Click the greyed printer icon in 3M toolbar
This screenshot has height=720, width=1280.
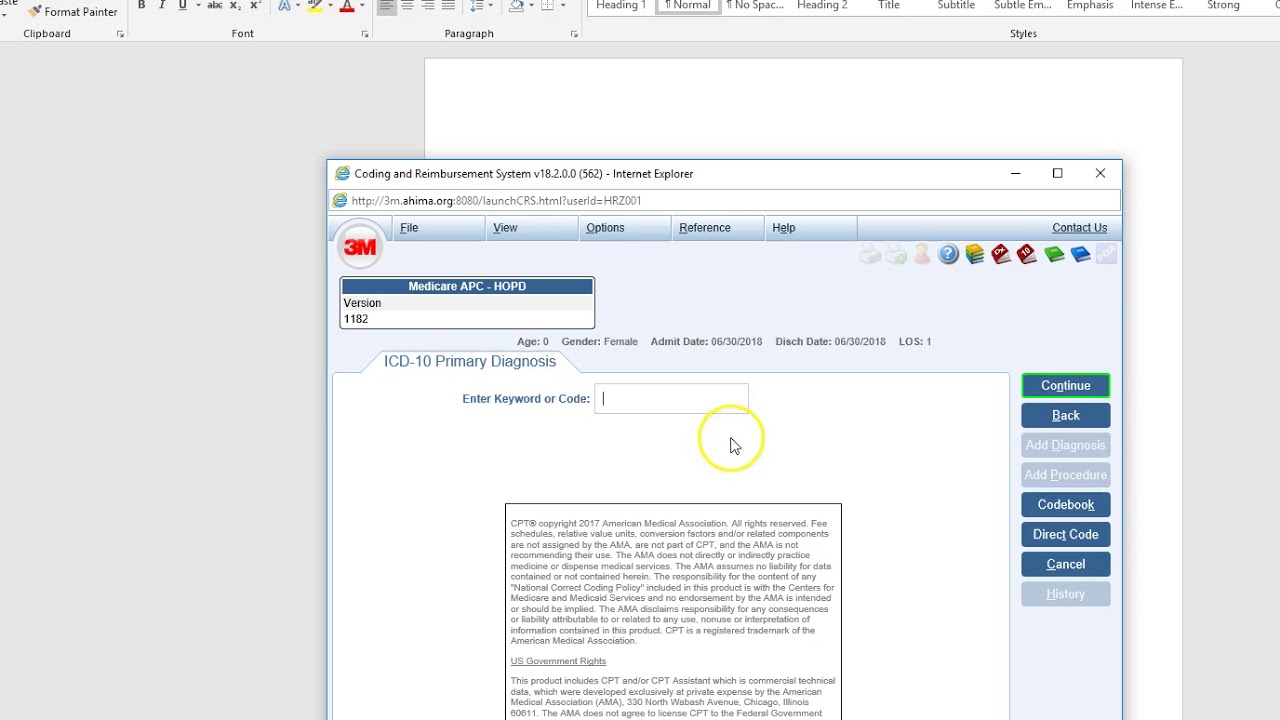tap(870, 255)
